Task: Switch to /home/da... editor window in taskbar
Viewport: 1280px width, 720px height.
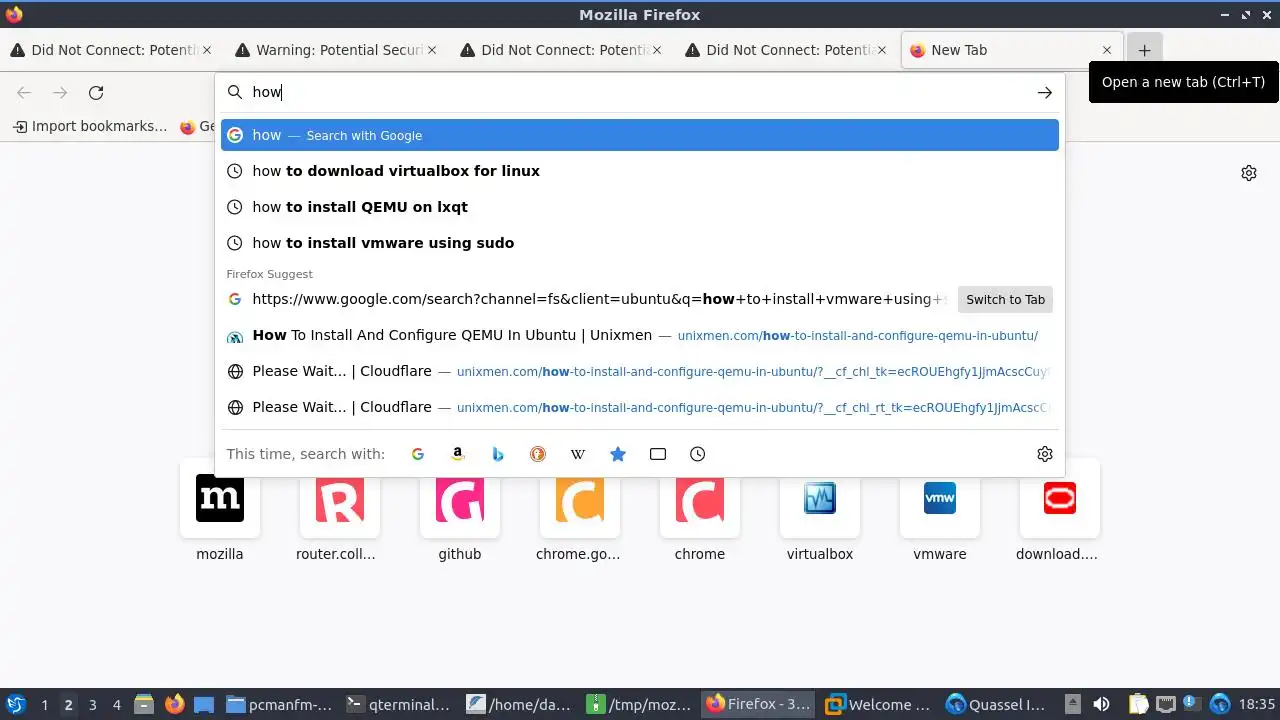Action: click(519, 704)
